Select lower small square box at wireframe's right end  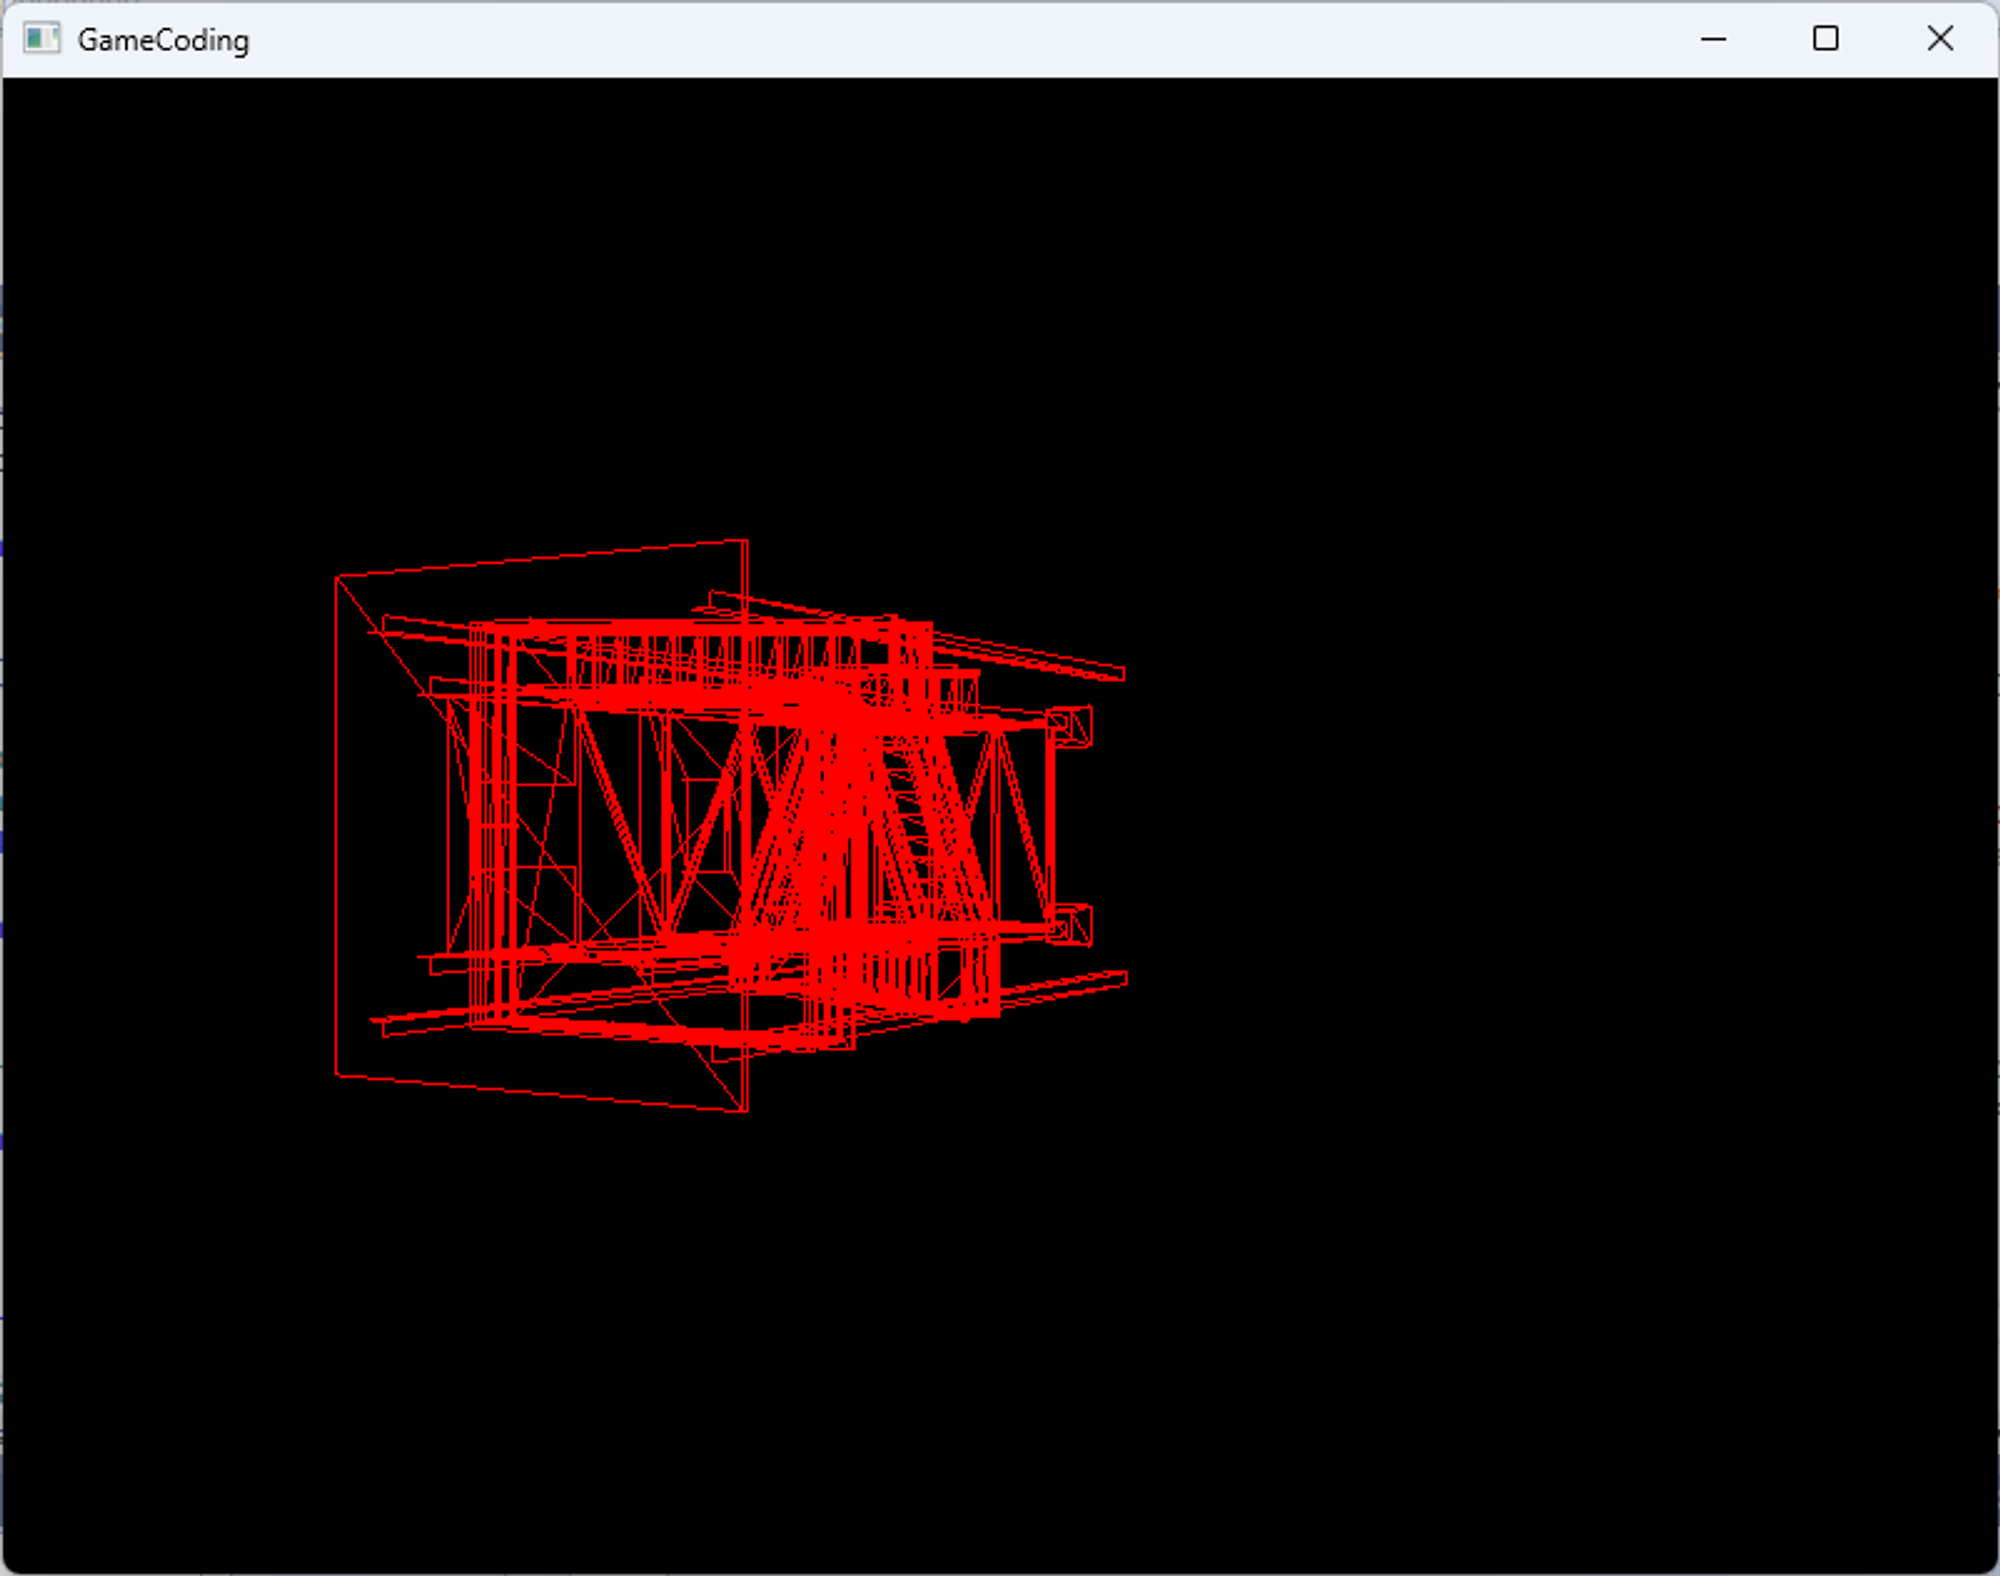click(1071, 926)
